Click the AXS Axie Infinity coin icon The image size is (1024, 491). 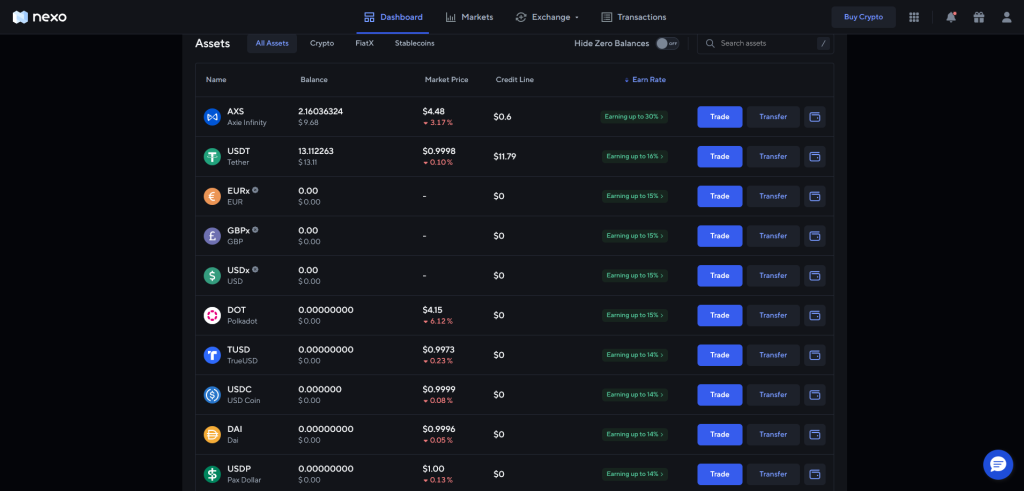(212, 117)
